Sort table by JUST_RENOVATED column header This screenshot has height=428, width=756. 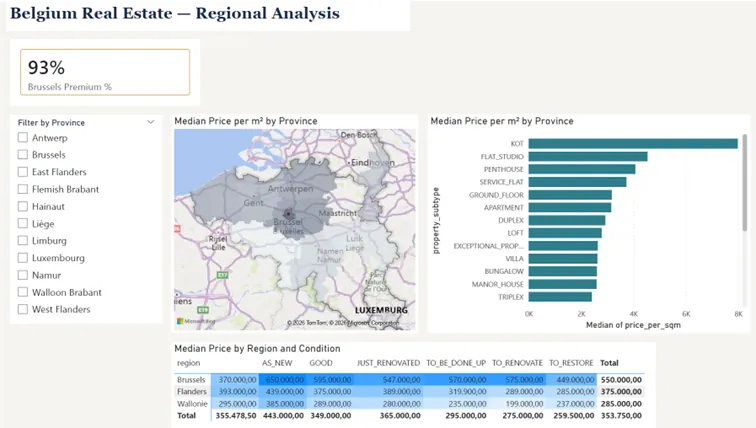pyautogui.click(x=389, y=363)
